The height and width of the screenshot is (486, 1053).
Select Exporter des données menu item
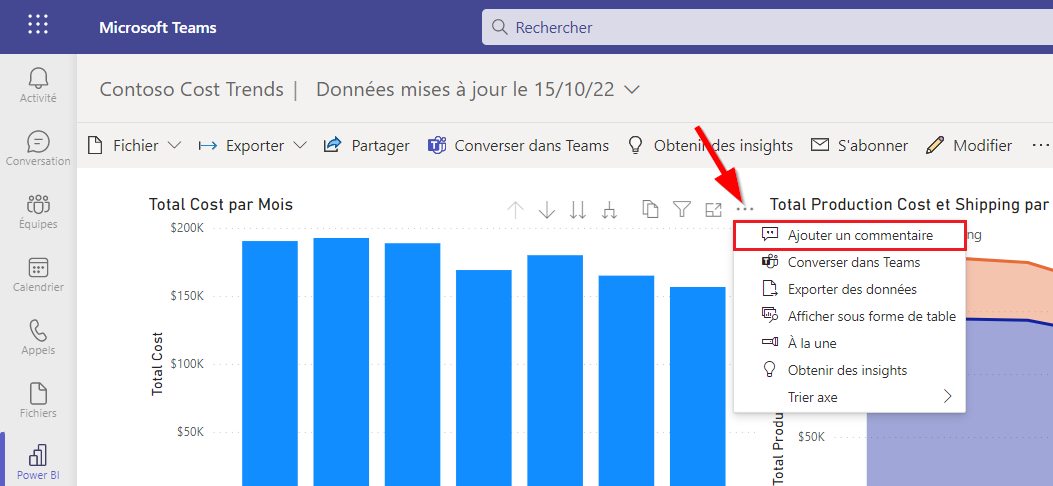tap(850, 289)
